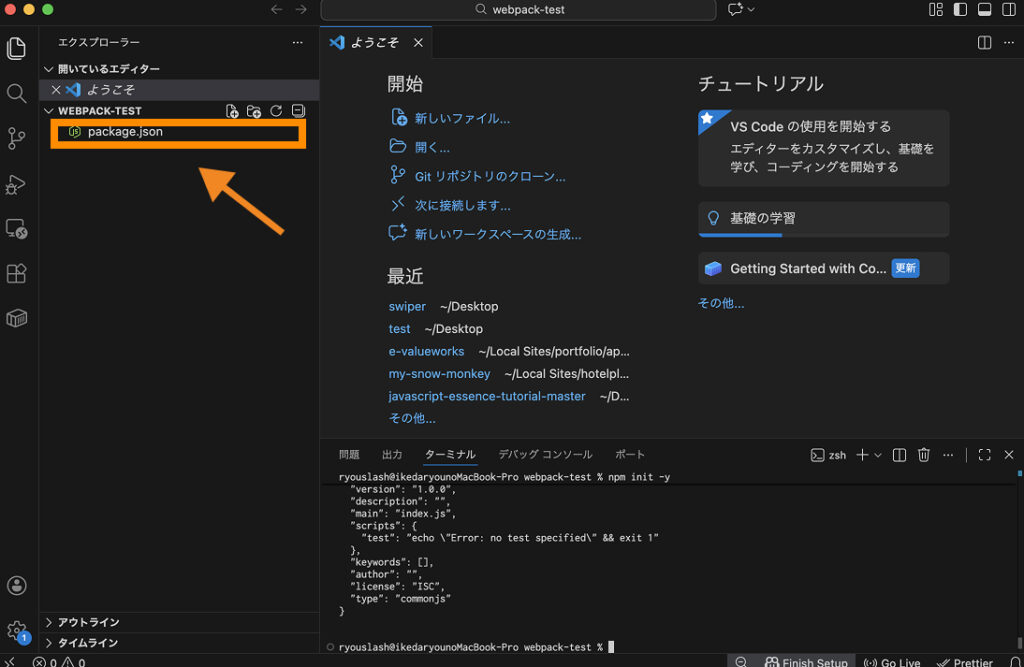Image resolution: width=1024 pixels, height=667 pixels.
Task: Kill terminal with trash icon
Action: tap(924, 455)
